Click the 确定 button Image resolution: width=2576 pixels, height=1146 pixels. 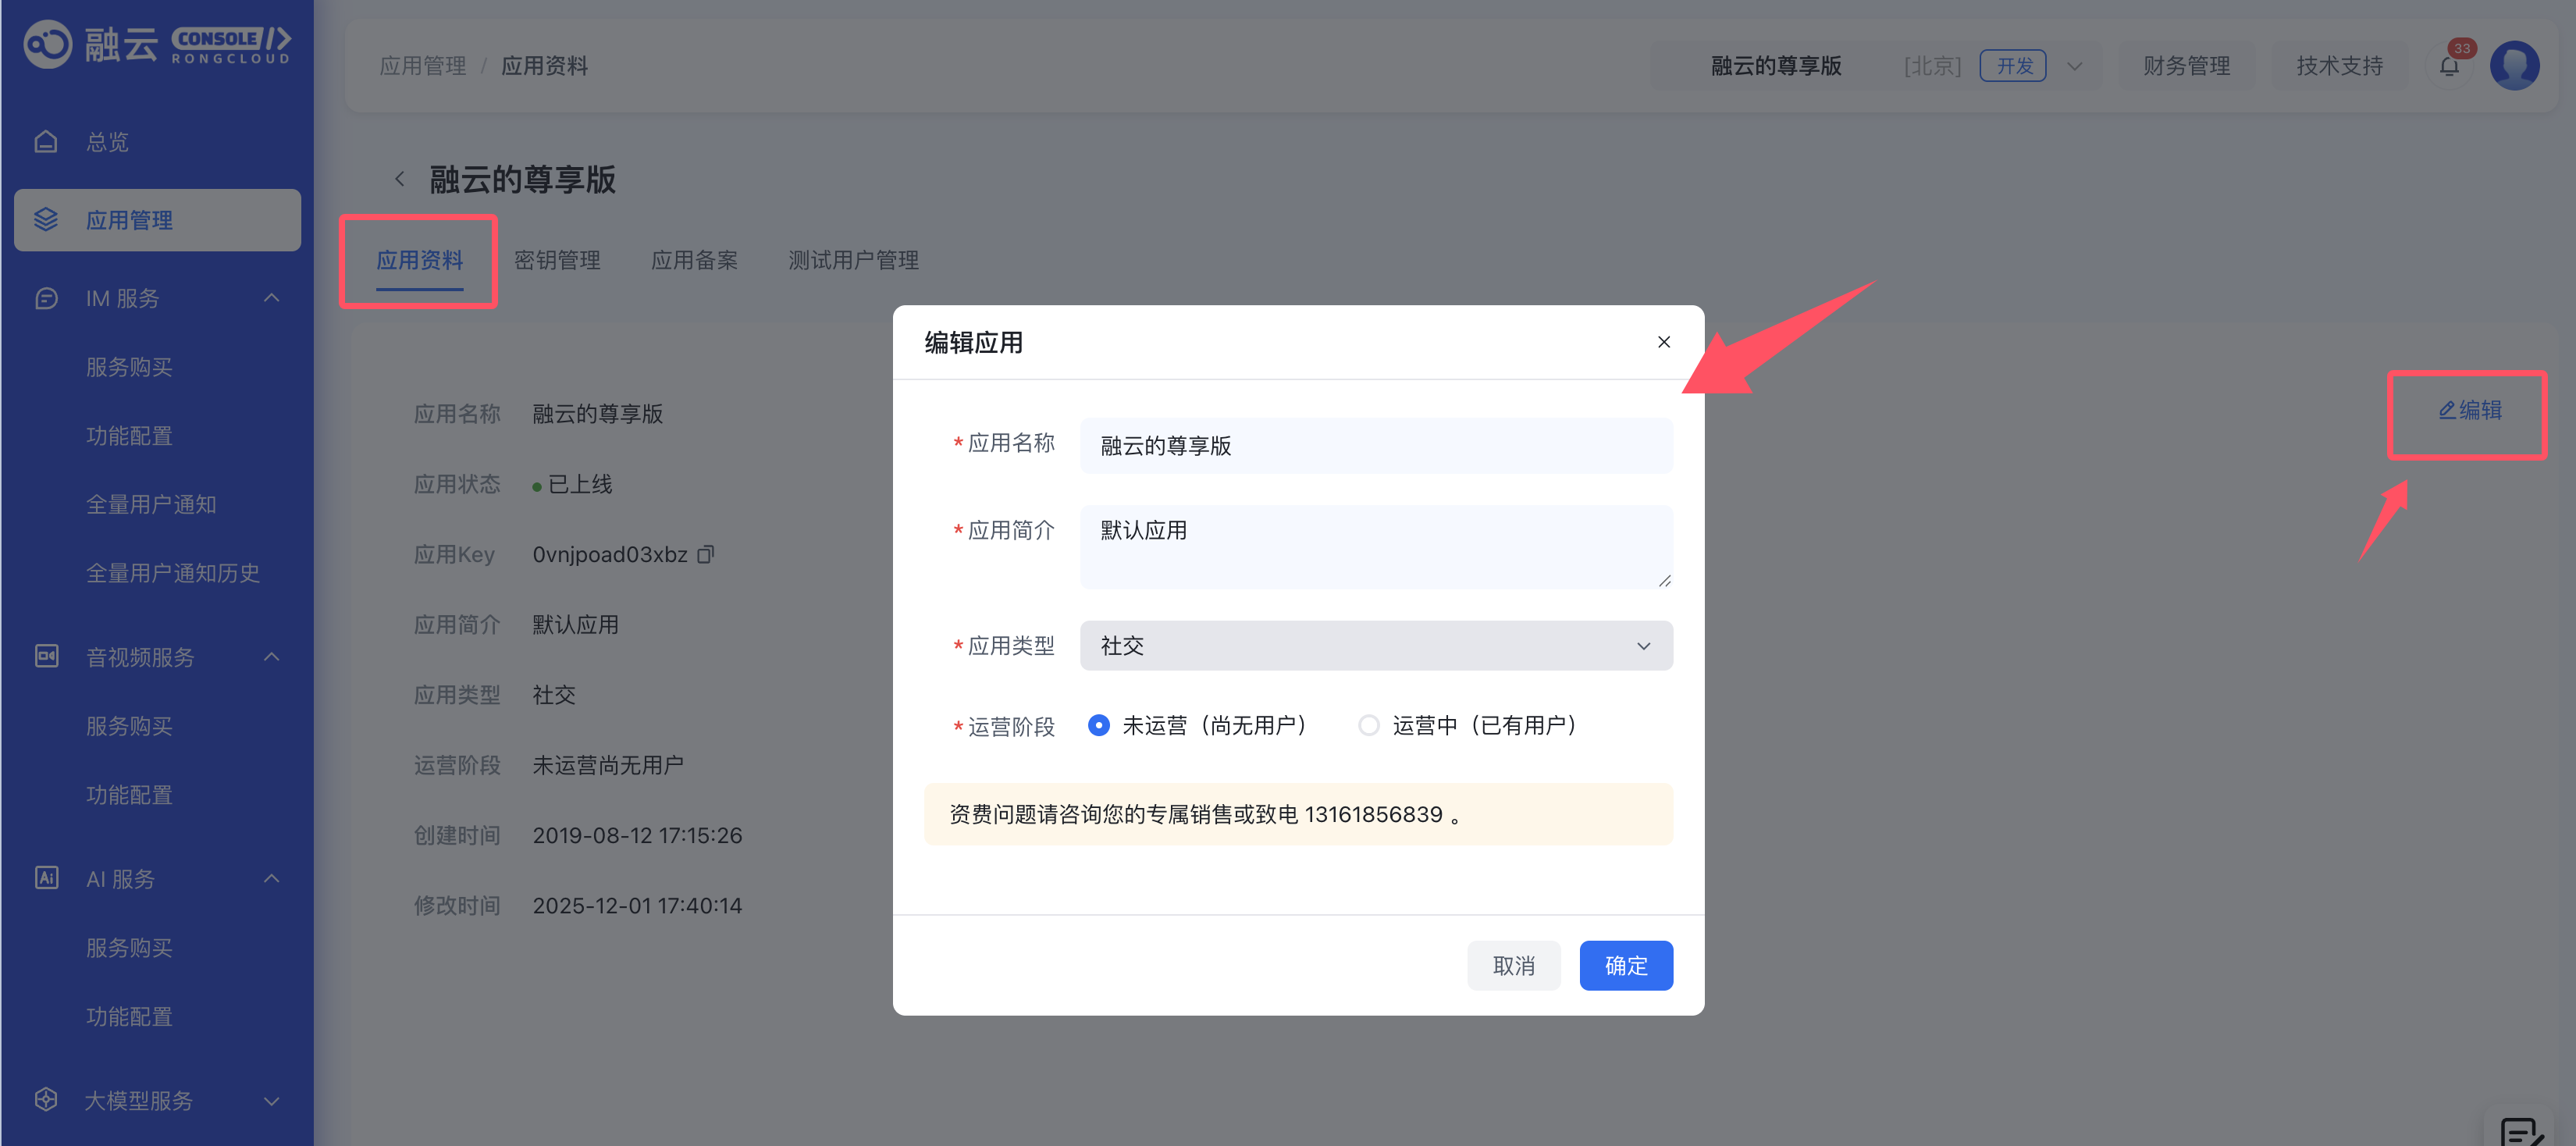click(x=1625, y=965)
